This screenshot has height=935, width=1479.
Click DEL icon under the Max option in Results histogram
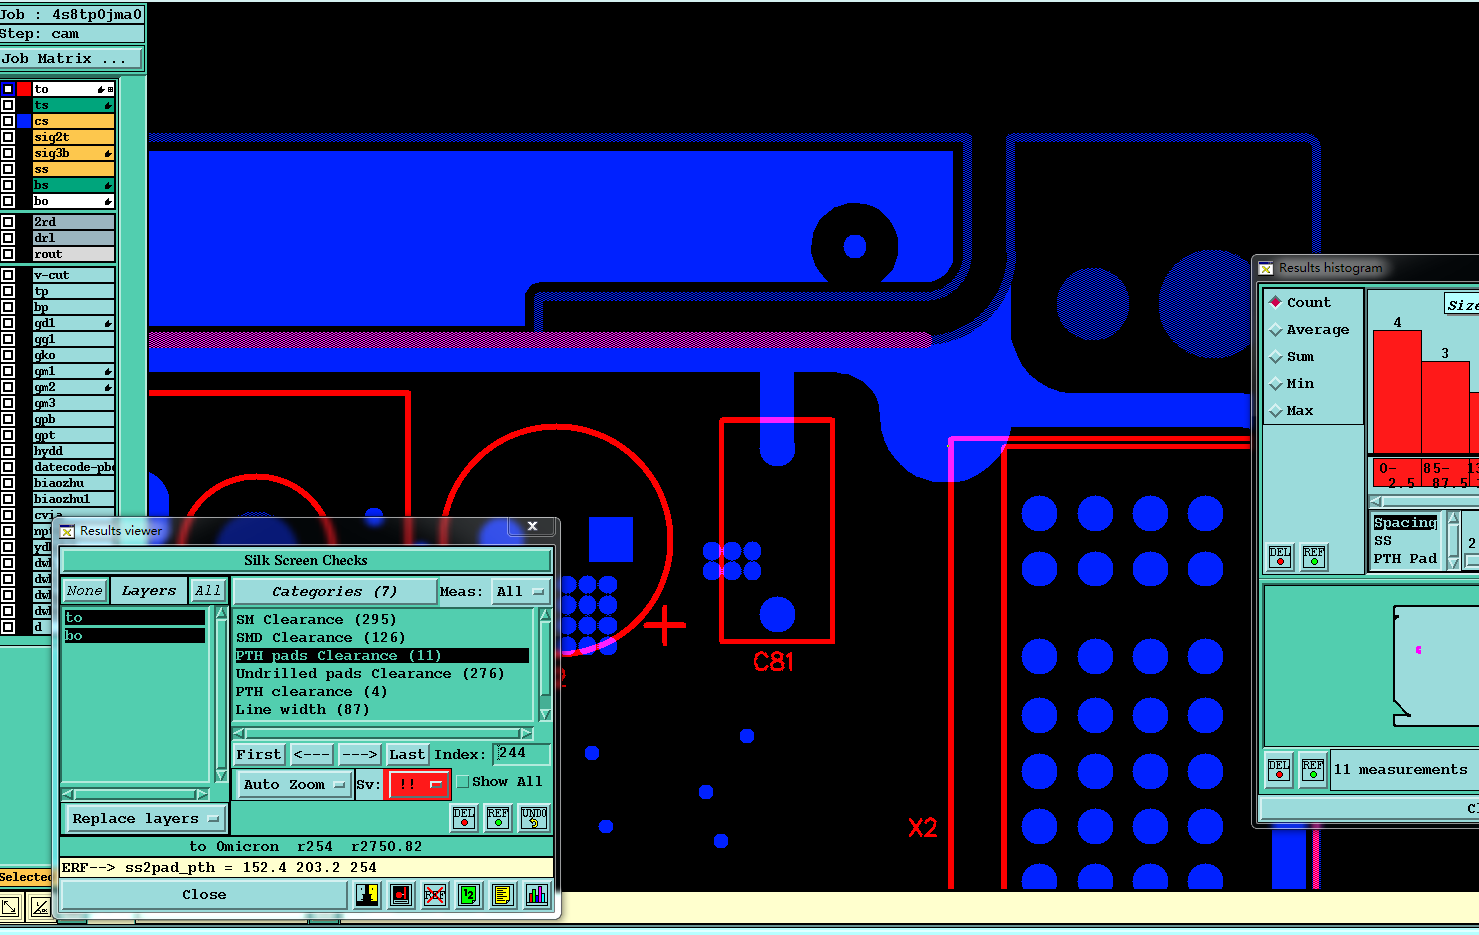[1280, 557]
